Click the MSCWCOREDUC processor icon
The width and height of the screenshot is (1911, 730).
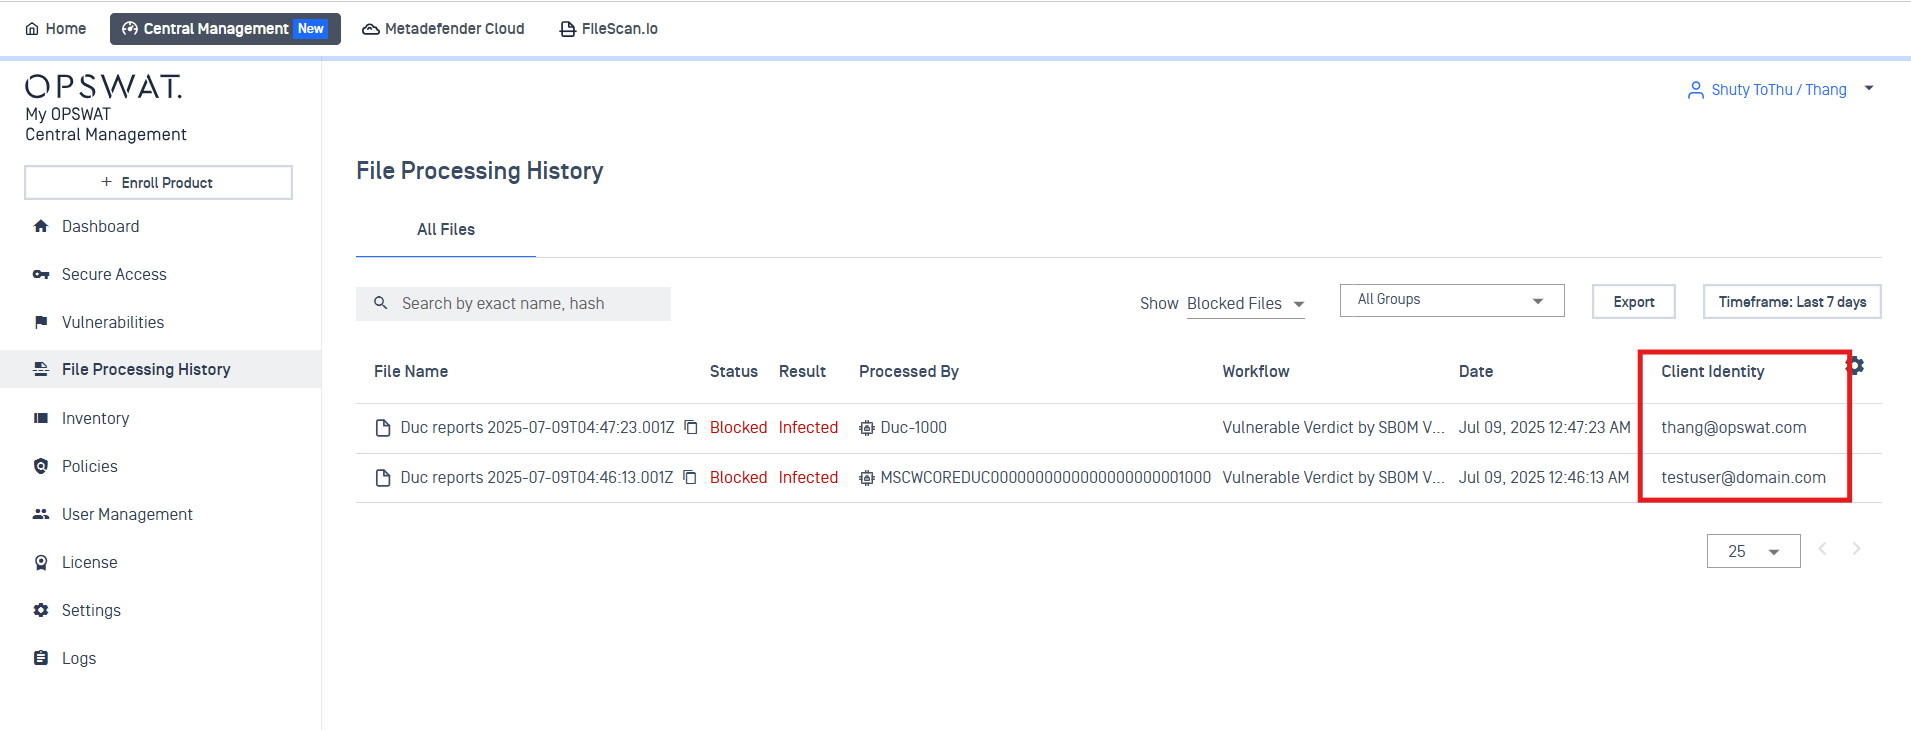(867, 478)
